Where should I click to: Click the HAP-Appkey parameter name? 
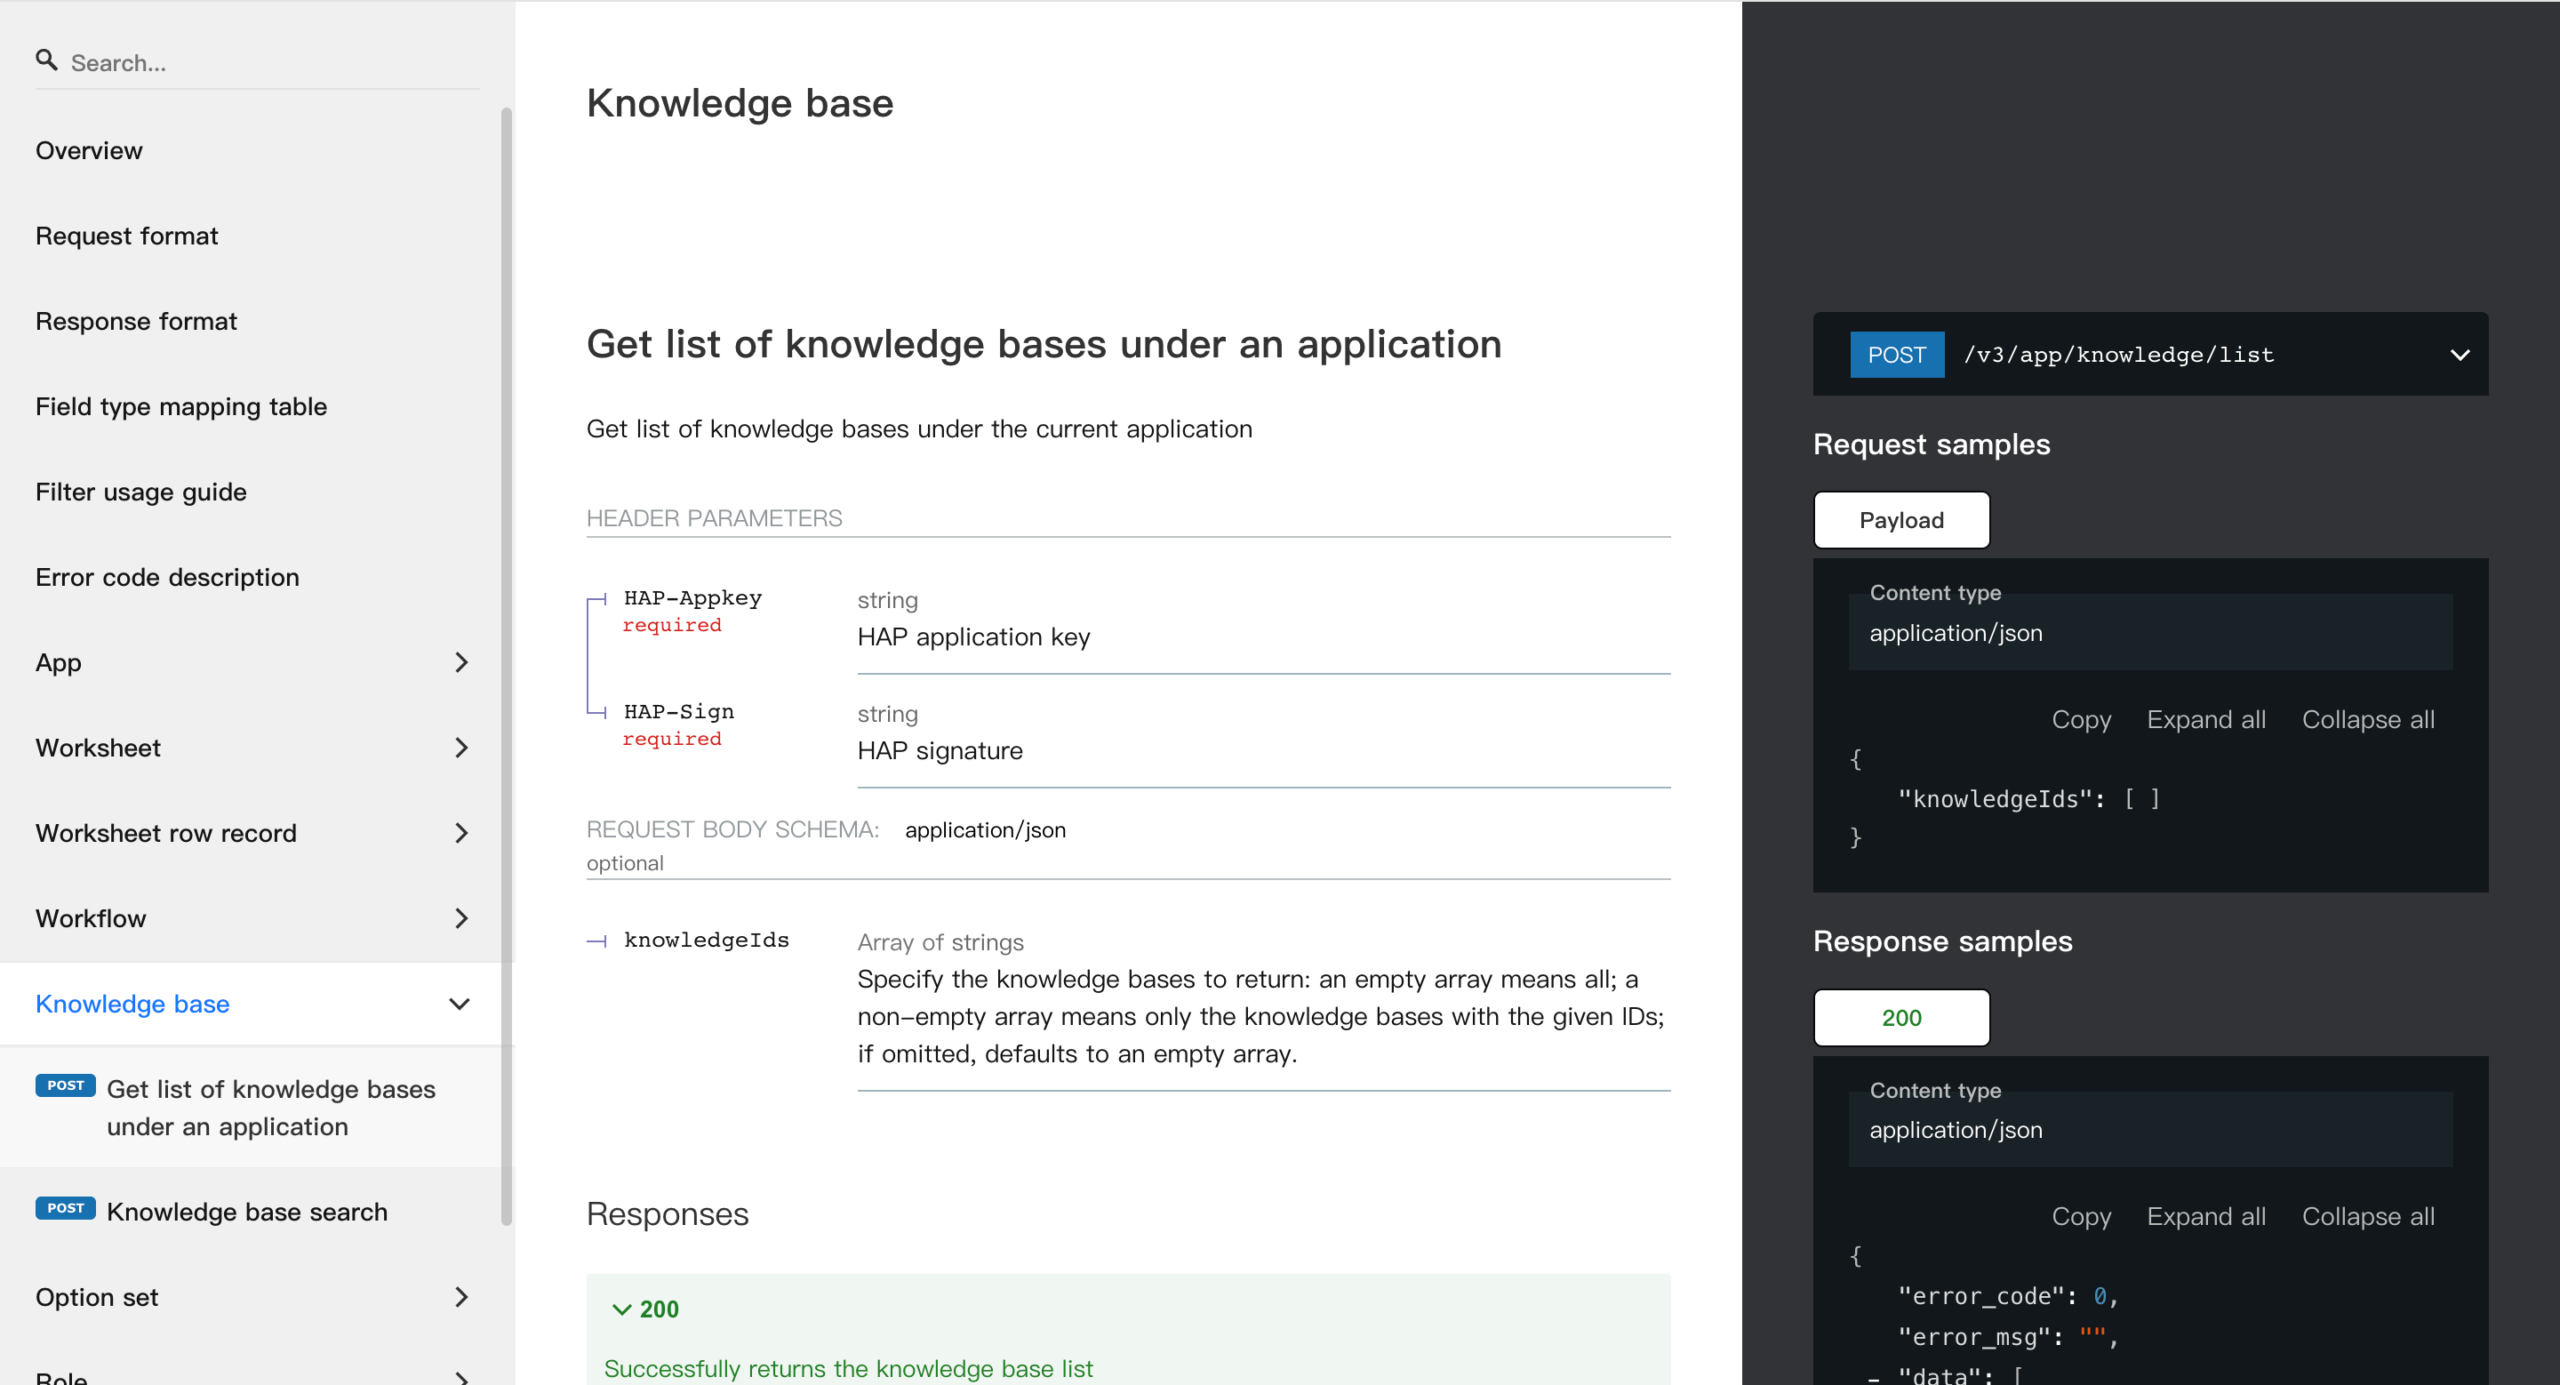coord(693,598)
